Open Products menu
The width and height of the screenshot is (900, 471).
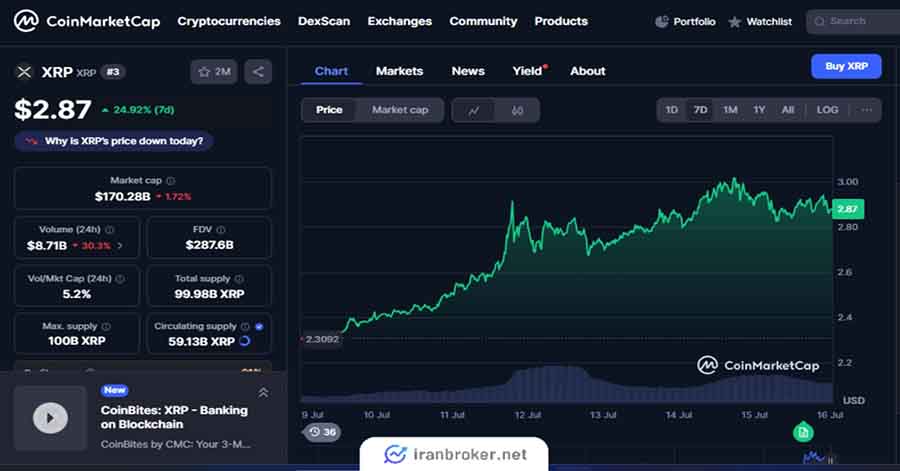pos(561,21)
